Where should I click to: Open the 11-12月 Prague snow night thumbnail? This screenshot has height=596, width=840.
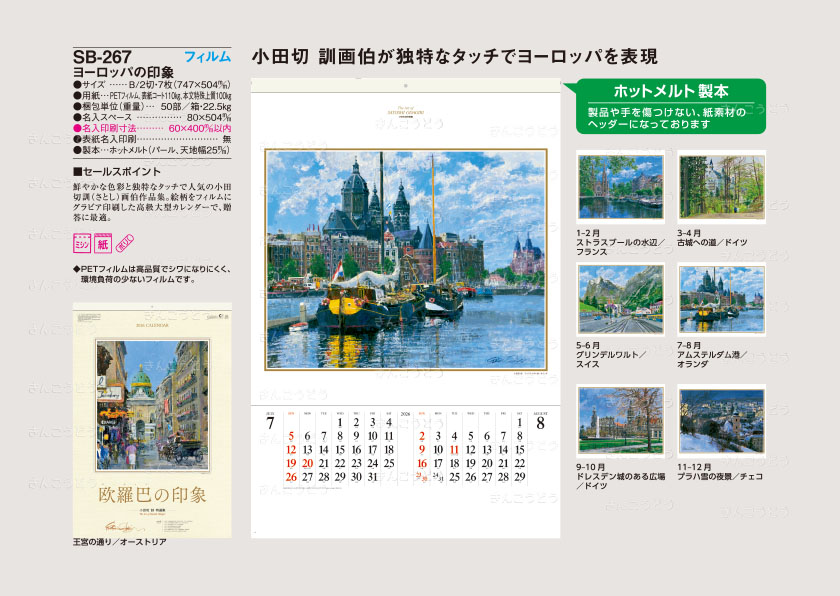click(x=722, y=421)
